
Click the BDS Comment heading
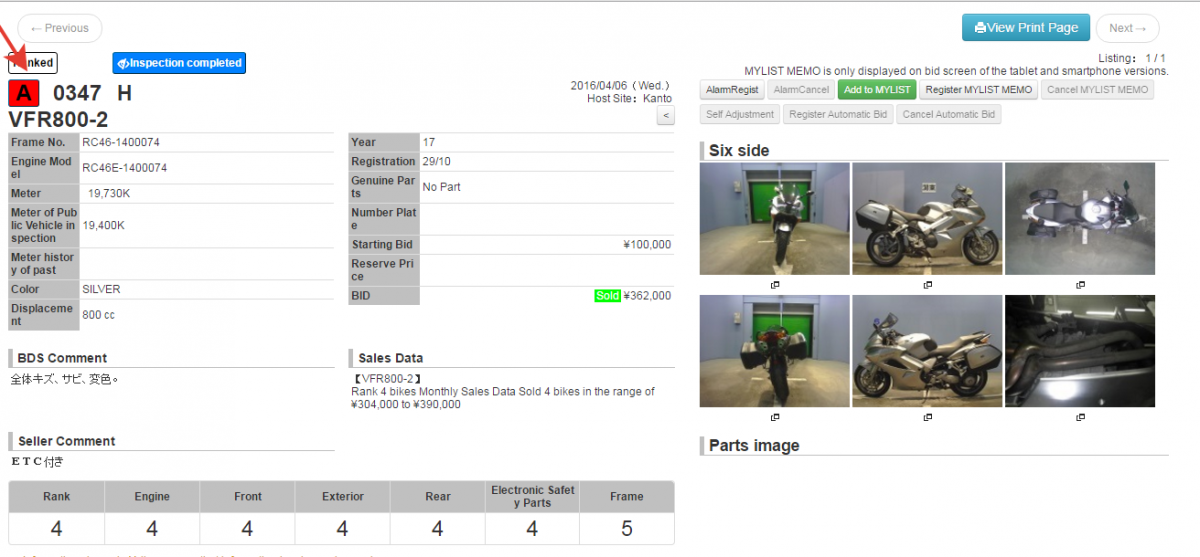coord(62,358)
